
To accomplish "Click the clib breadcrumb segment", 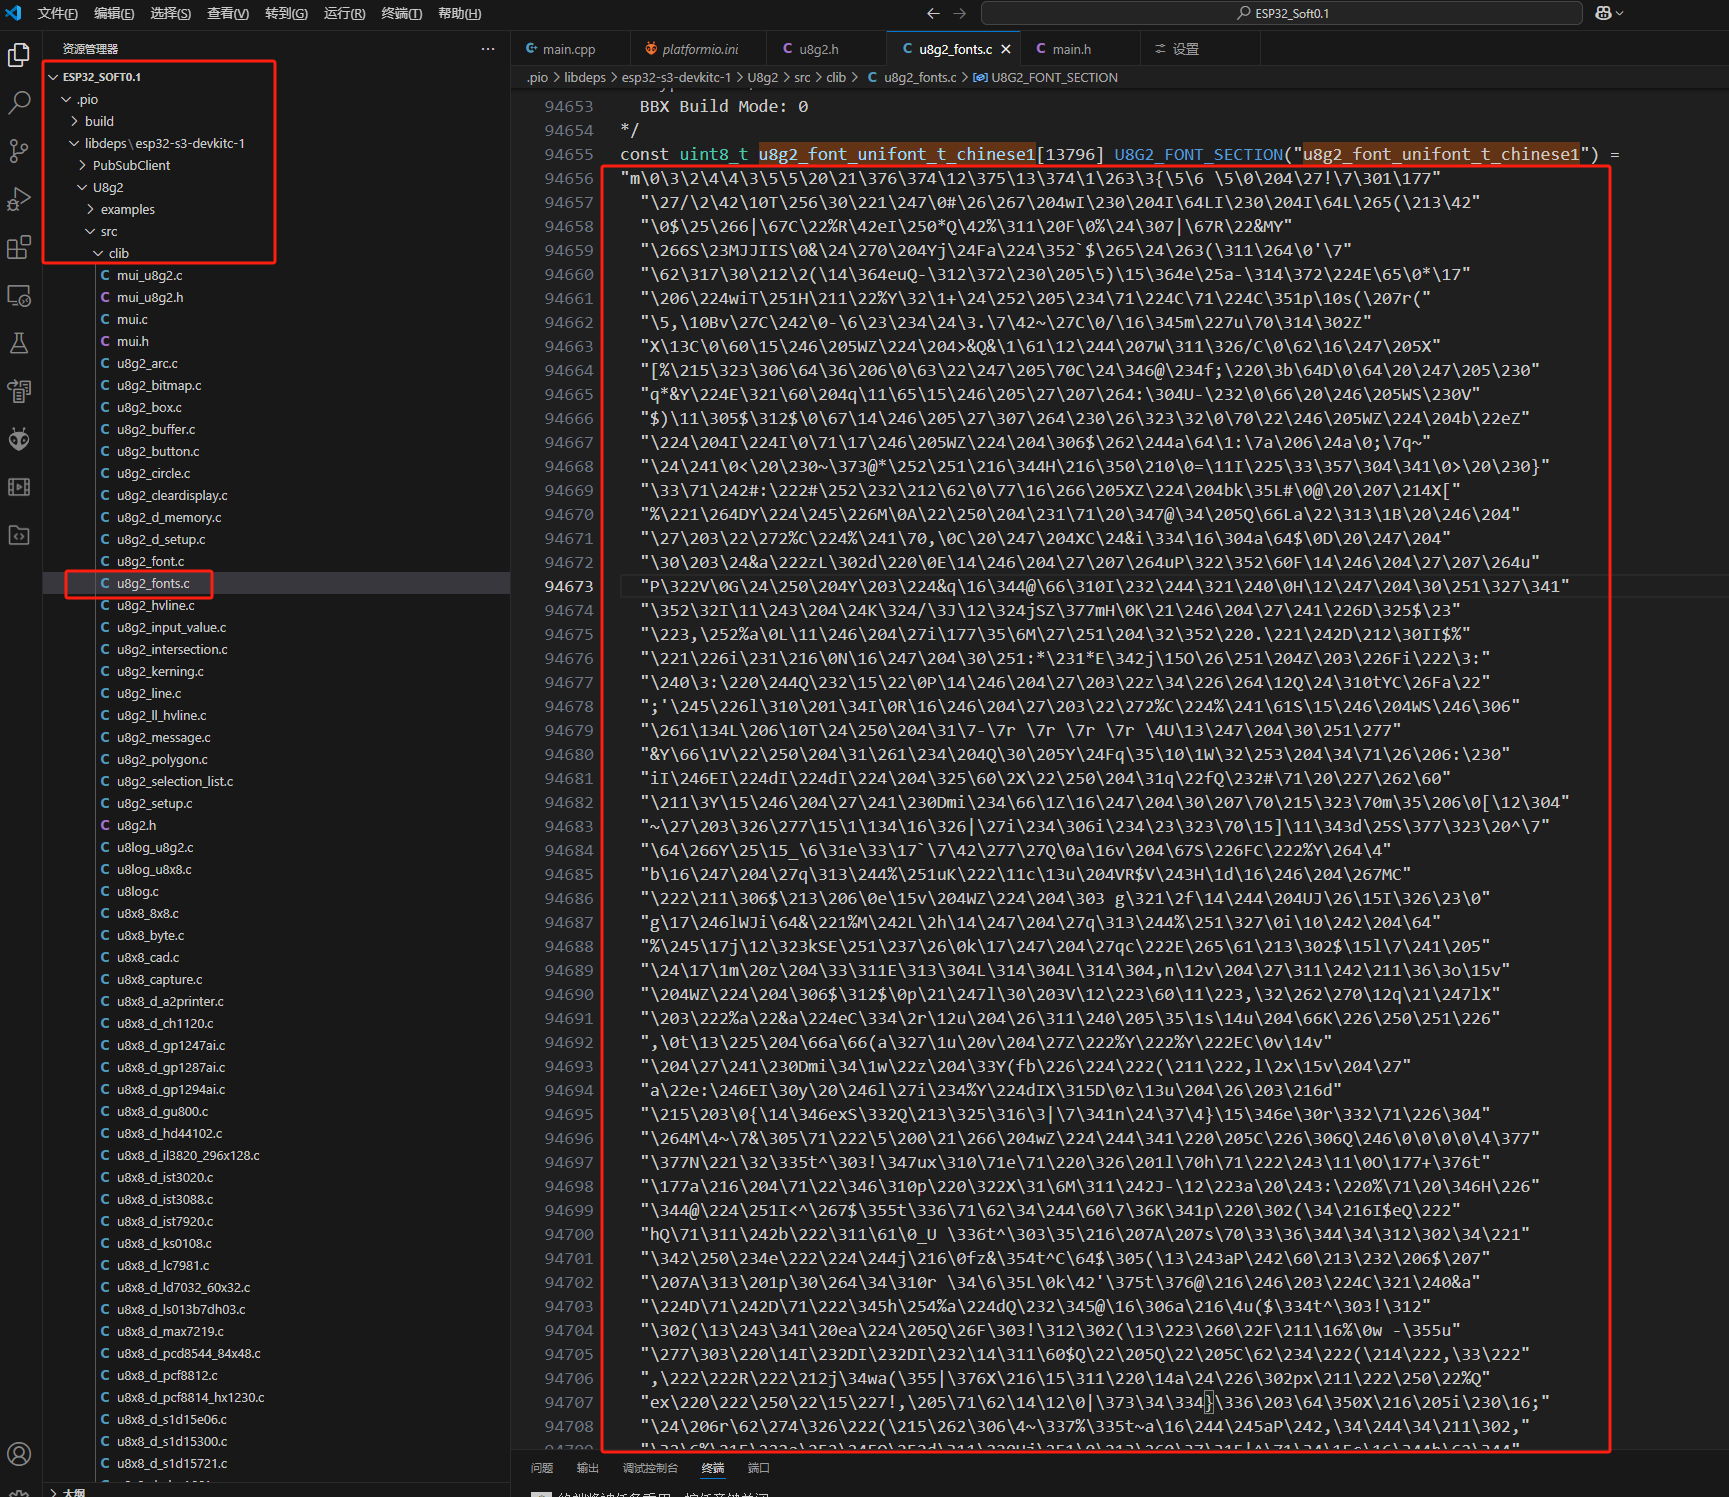I will pos(836,77).
